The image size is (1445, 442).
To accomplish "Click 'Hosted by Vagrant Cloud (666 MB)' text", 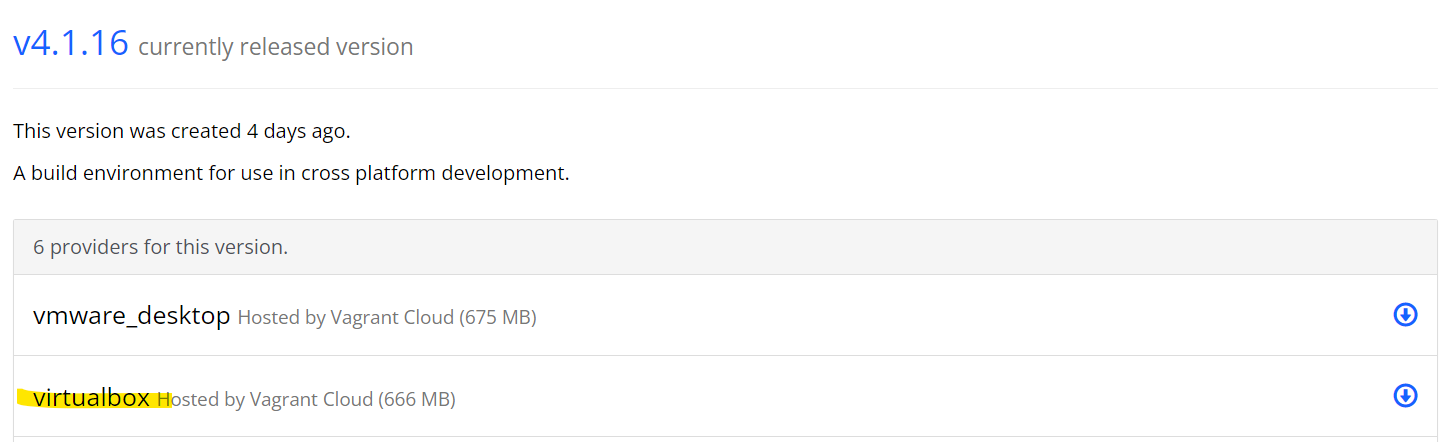I will click(306, 399).
